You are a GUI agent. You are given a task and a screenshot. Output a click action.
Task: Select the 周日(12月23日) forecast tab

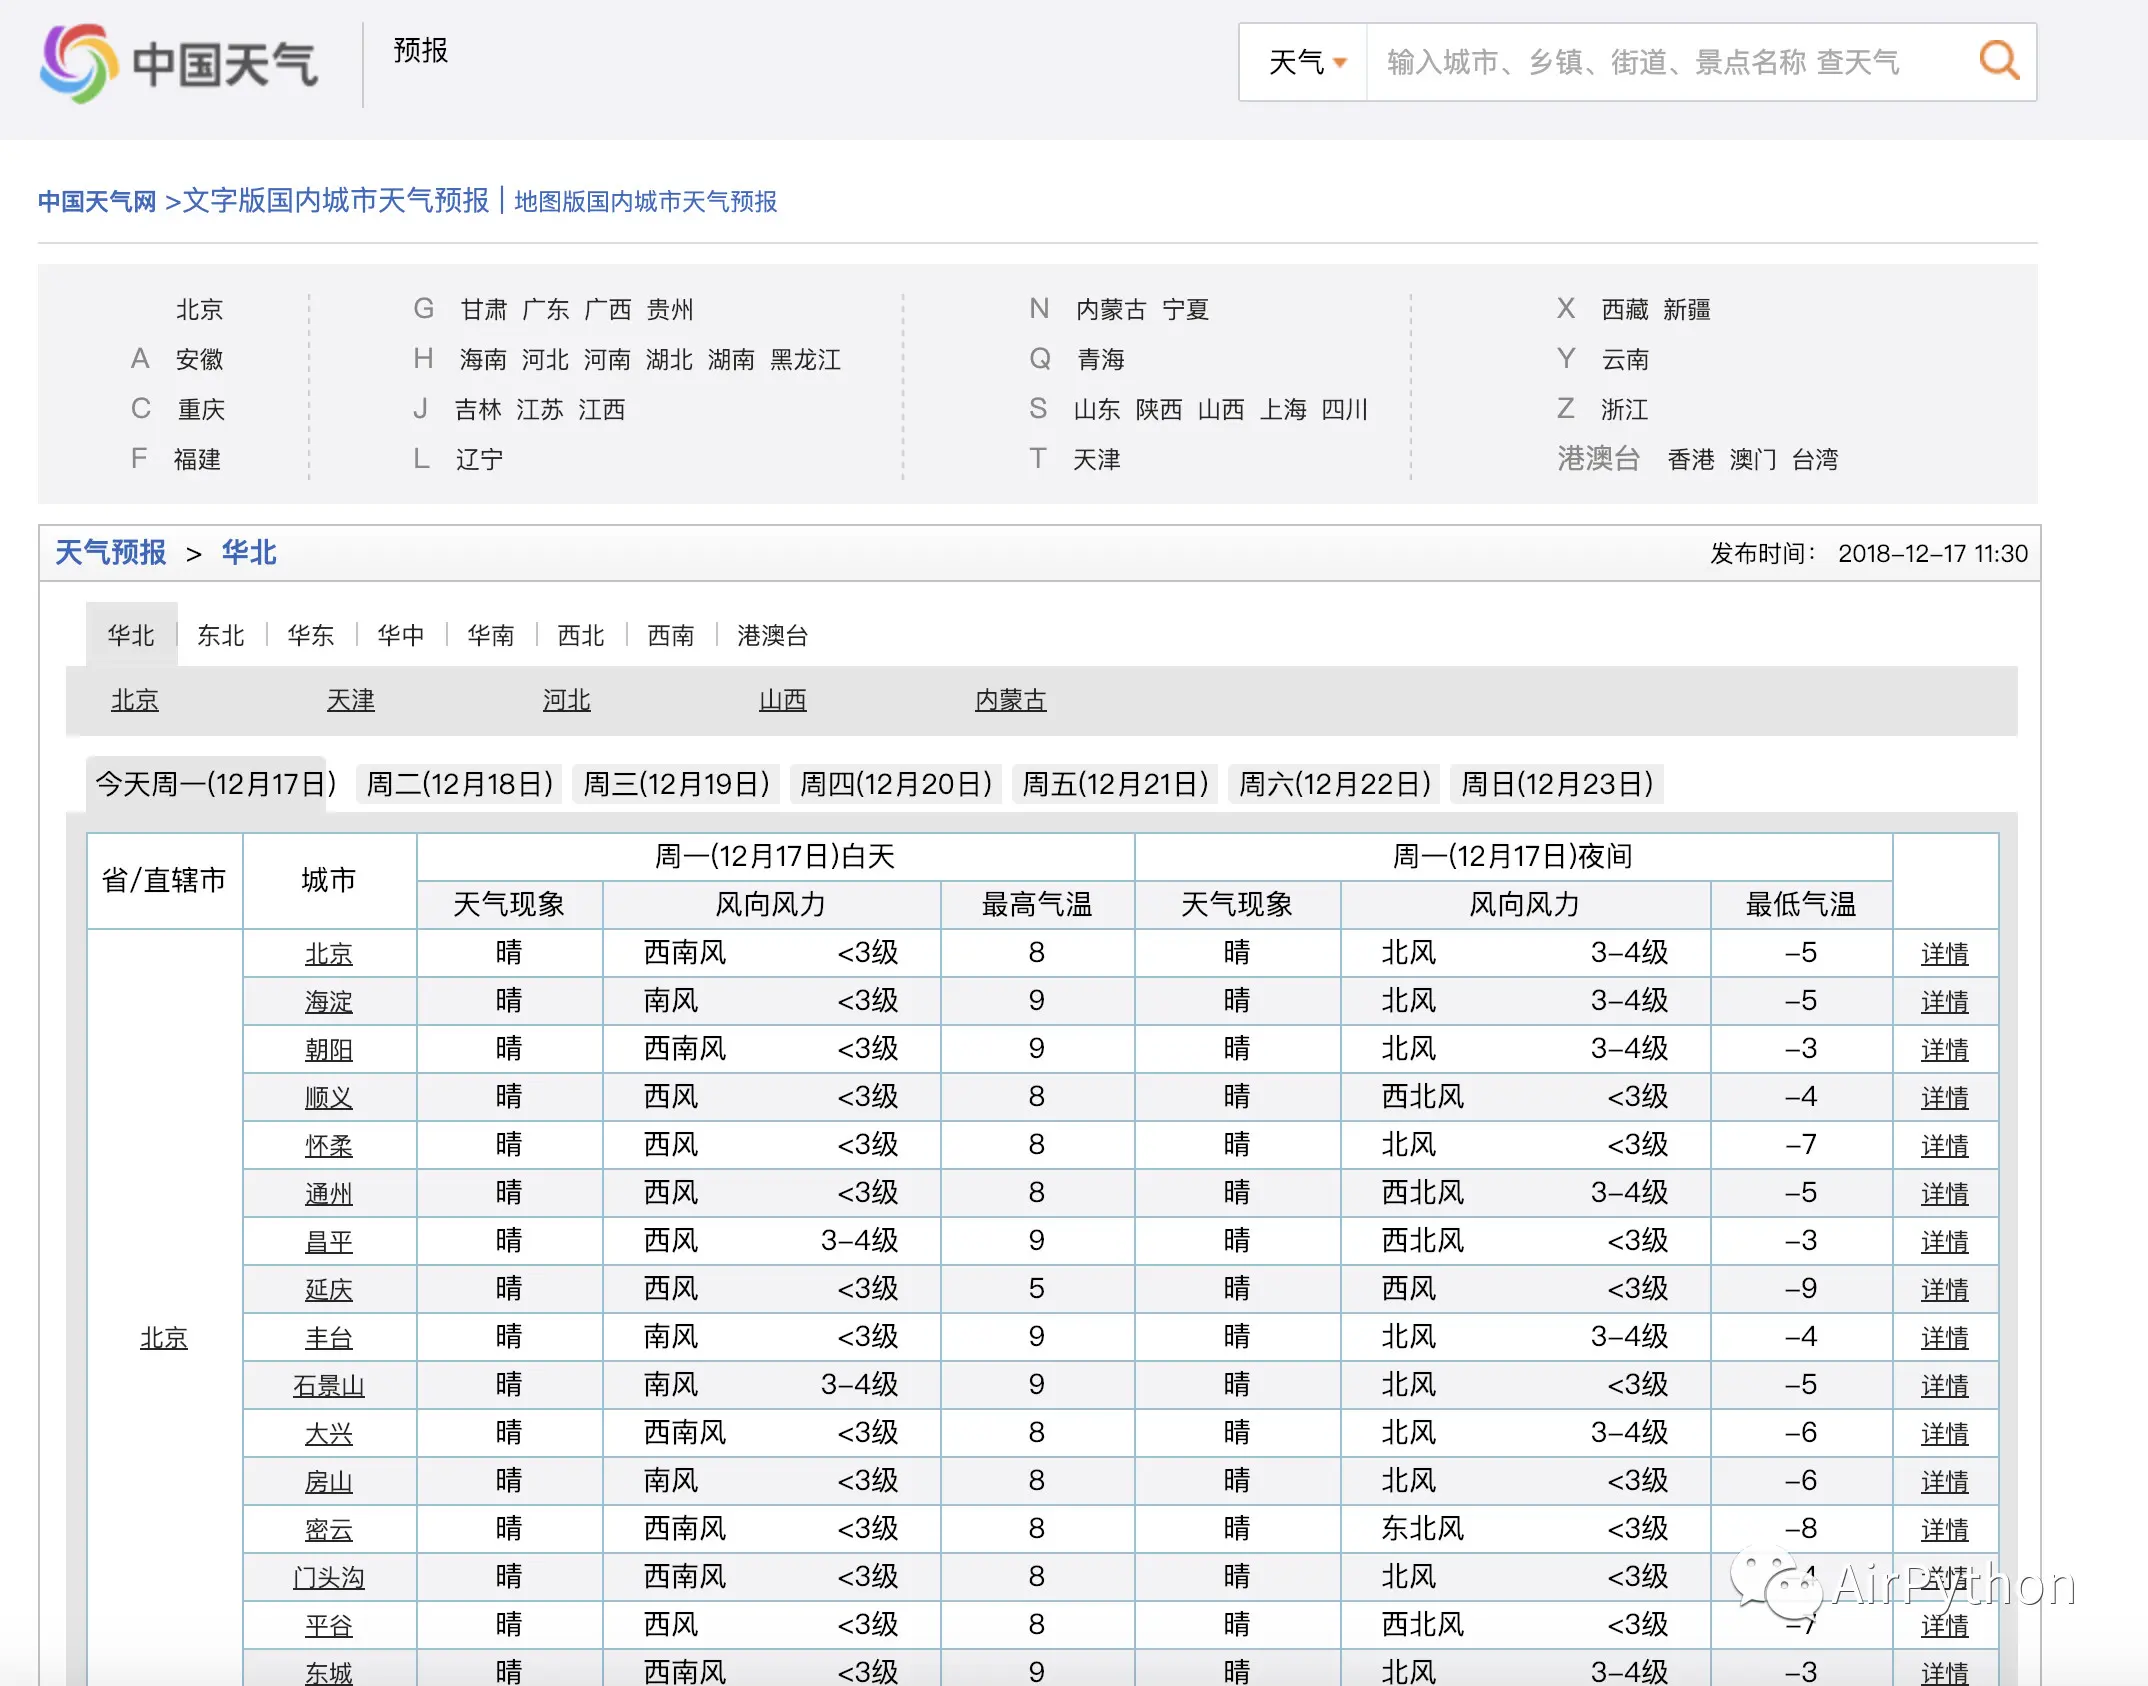coord(1557,783)
